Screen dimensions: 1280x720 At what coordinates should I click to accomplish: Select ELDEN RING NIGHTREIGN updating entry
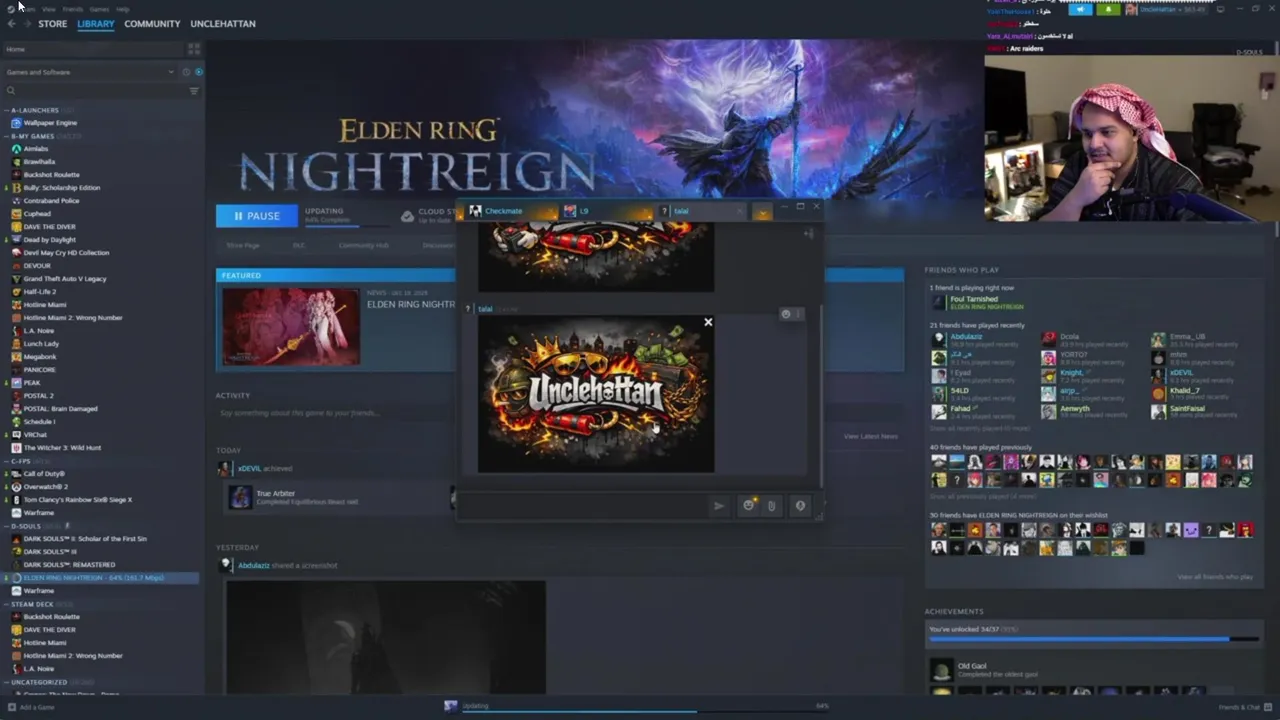click(100, 578)
